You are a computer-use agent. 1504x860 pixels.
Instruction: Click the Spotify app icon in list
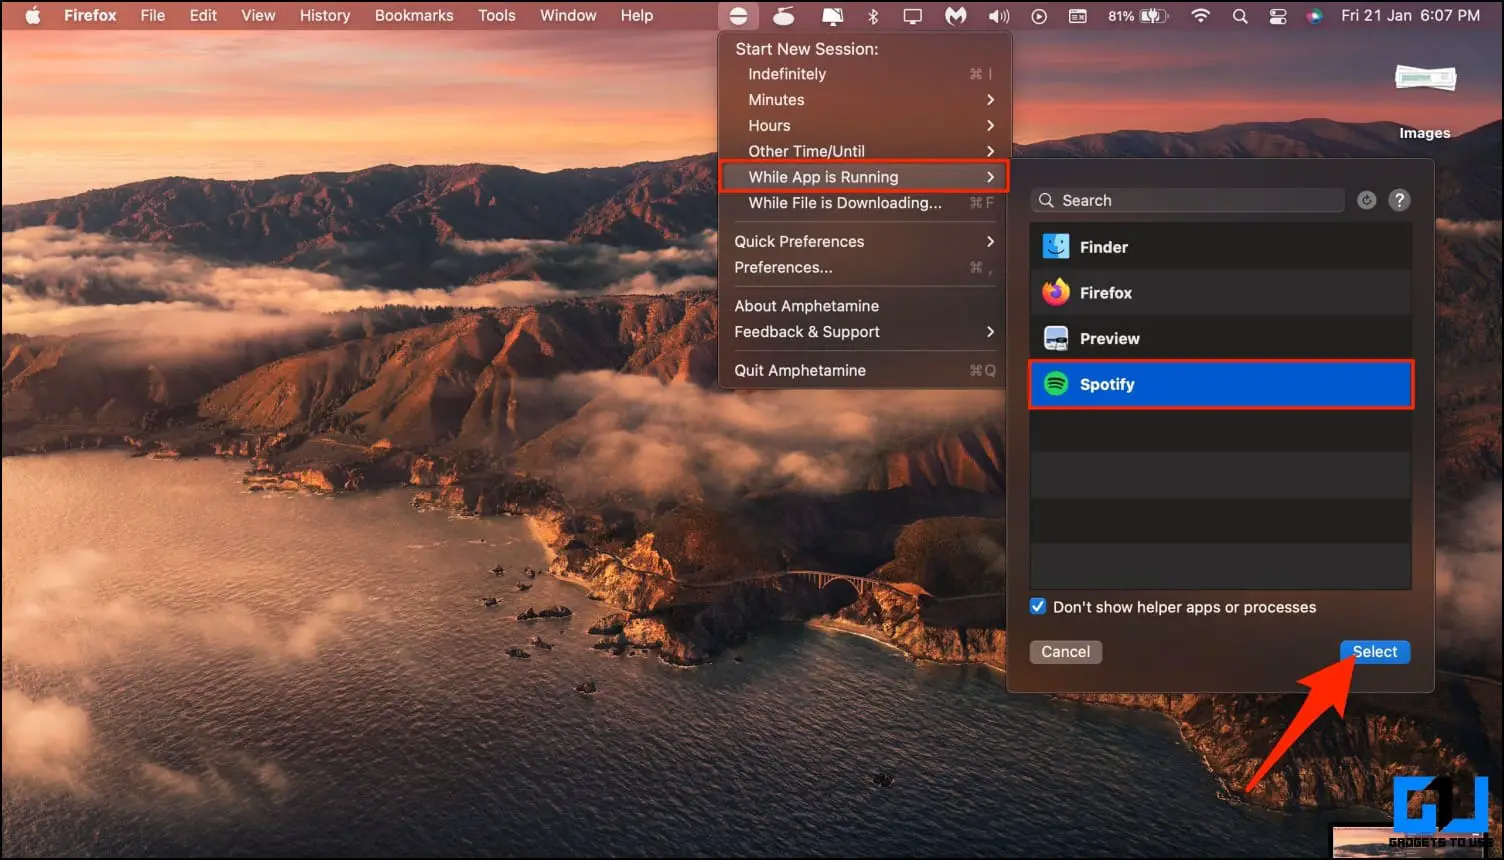[x=1056, y=384]
